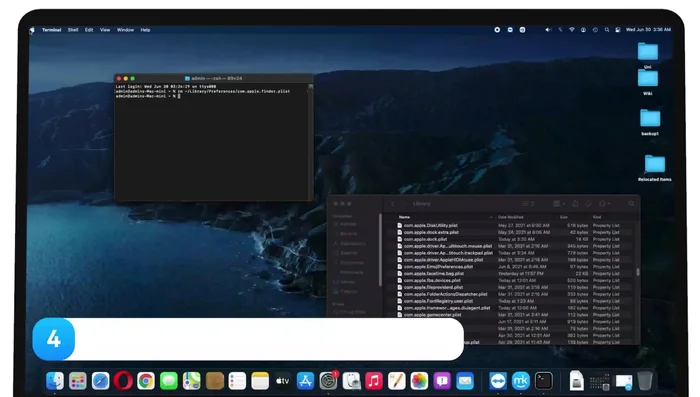The width and height of the screenshot is (700, 397).
Task: Click the back arrow in the Finder Library window
Action: point(393,204)
